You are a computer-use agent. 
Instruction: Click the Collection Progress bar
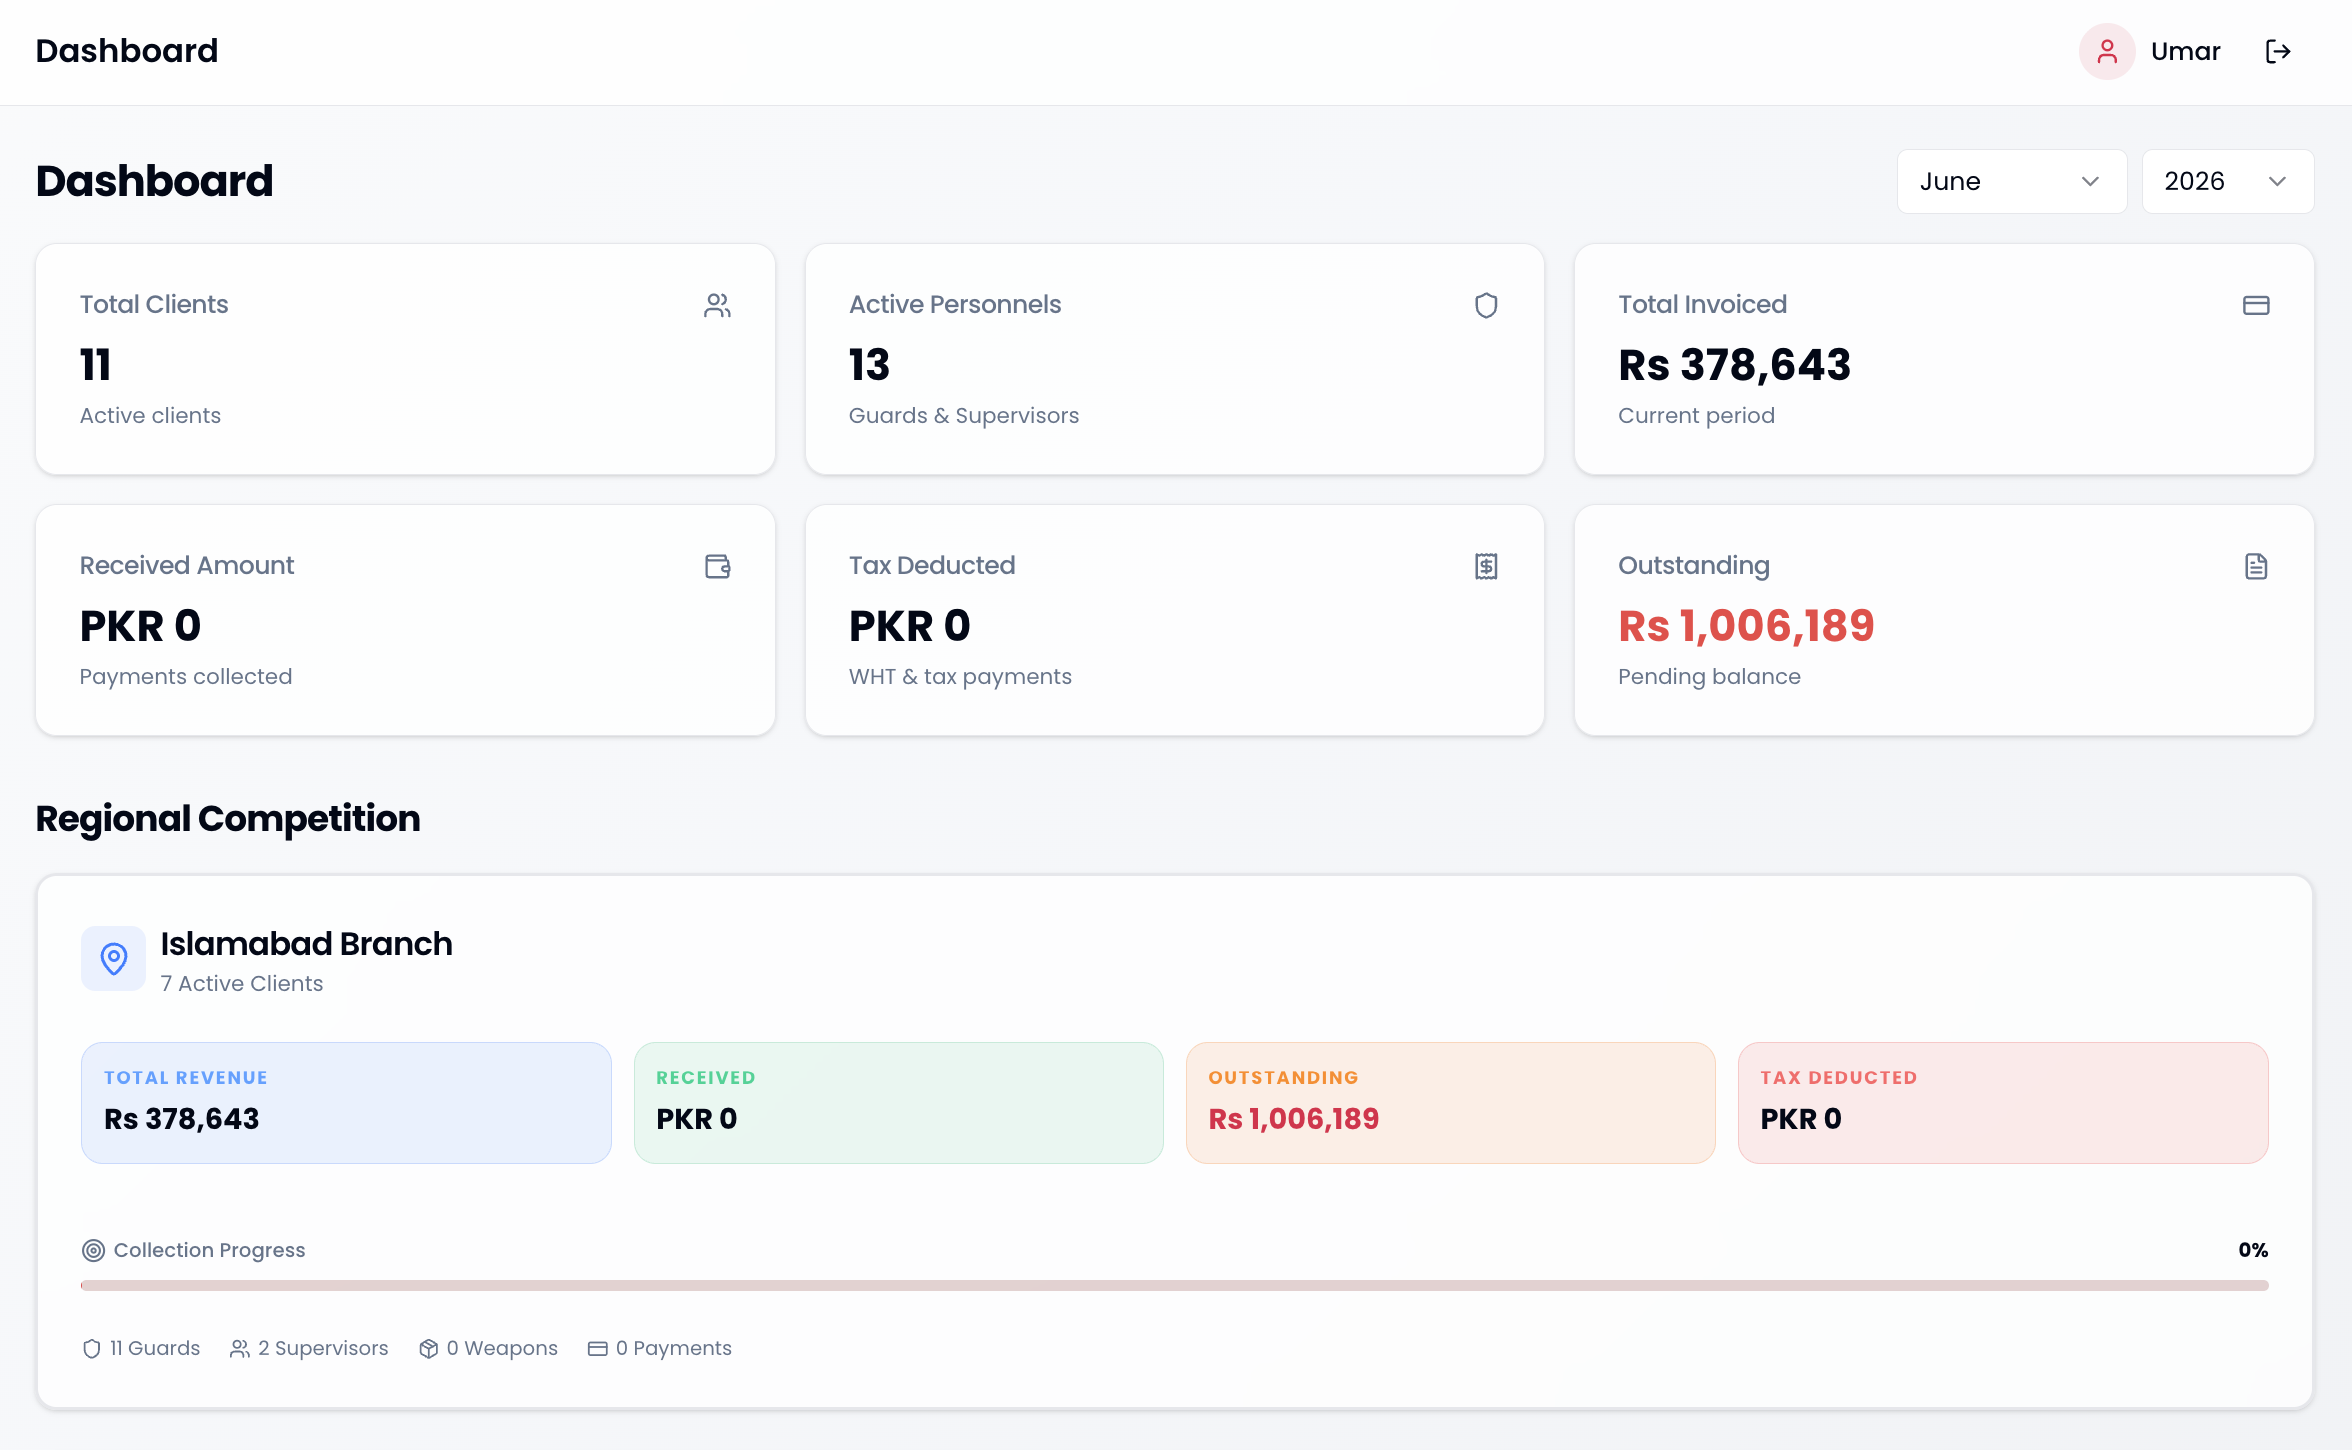coord(1174,1285)
